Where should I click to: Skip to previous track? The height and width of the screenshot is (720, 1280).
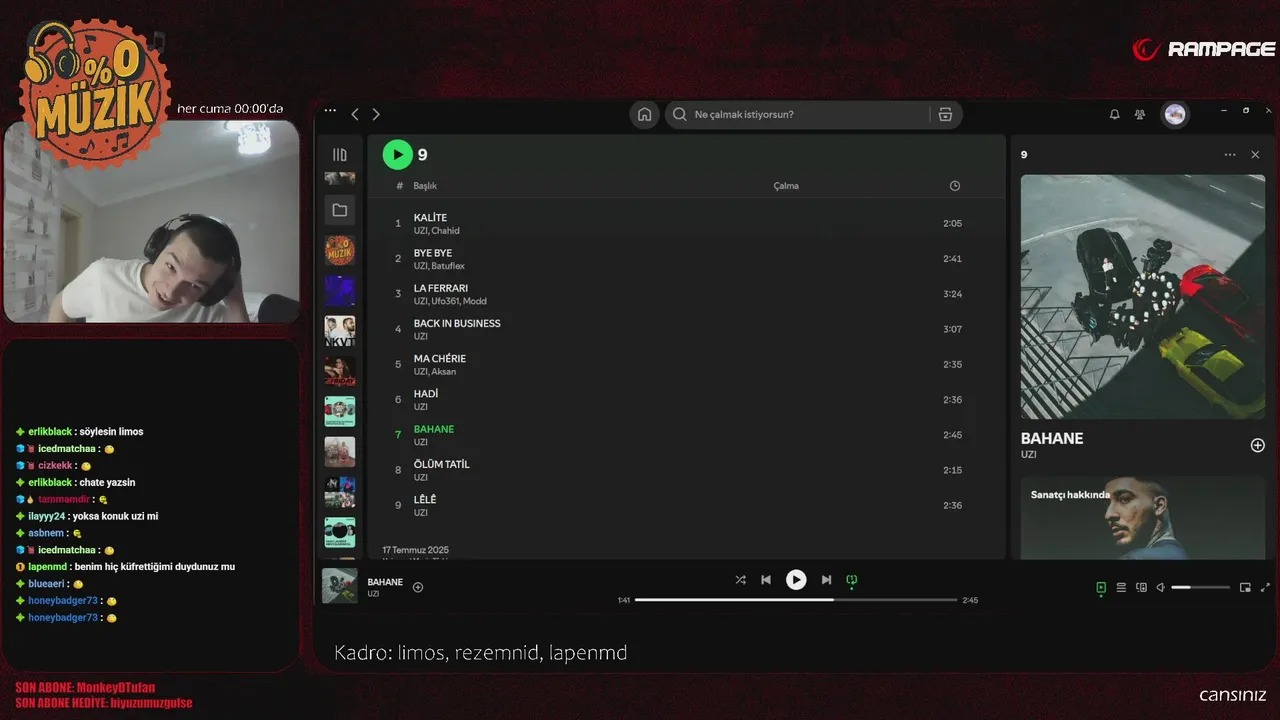click(x=766, y=580)
